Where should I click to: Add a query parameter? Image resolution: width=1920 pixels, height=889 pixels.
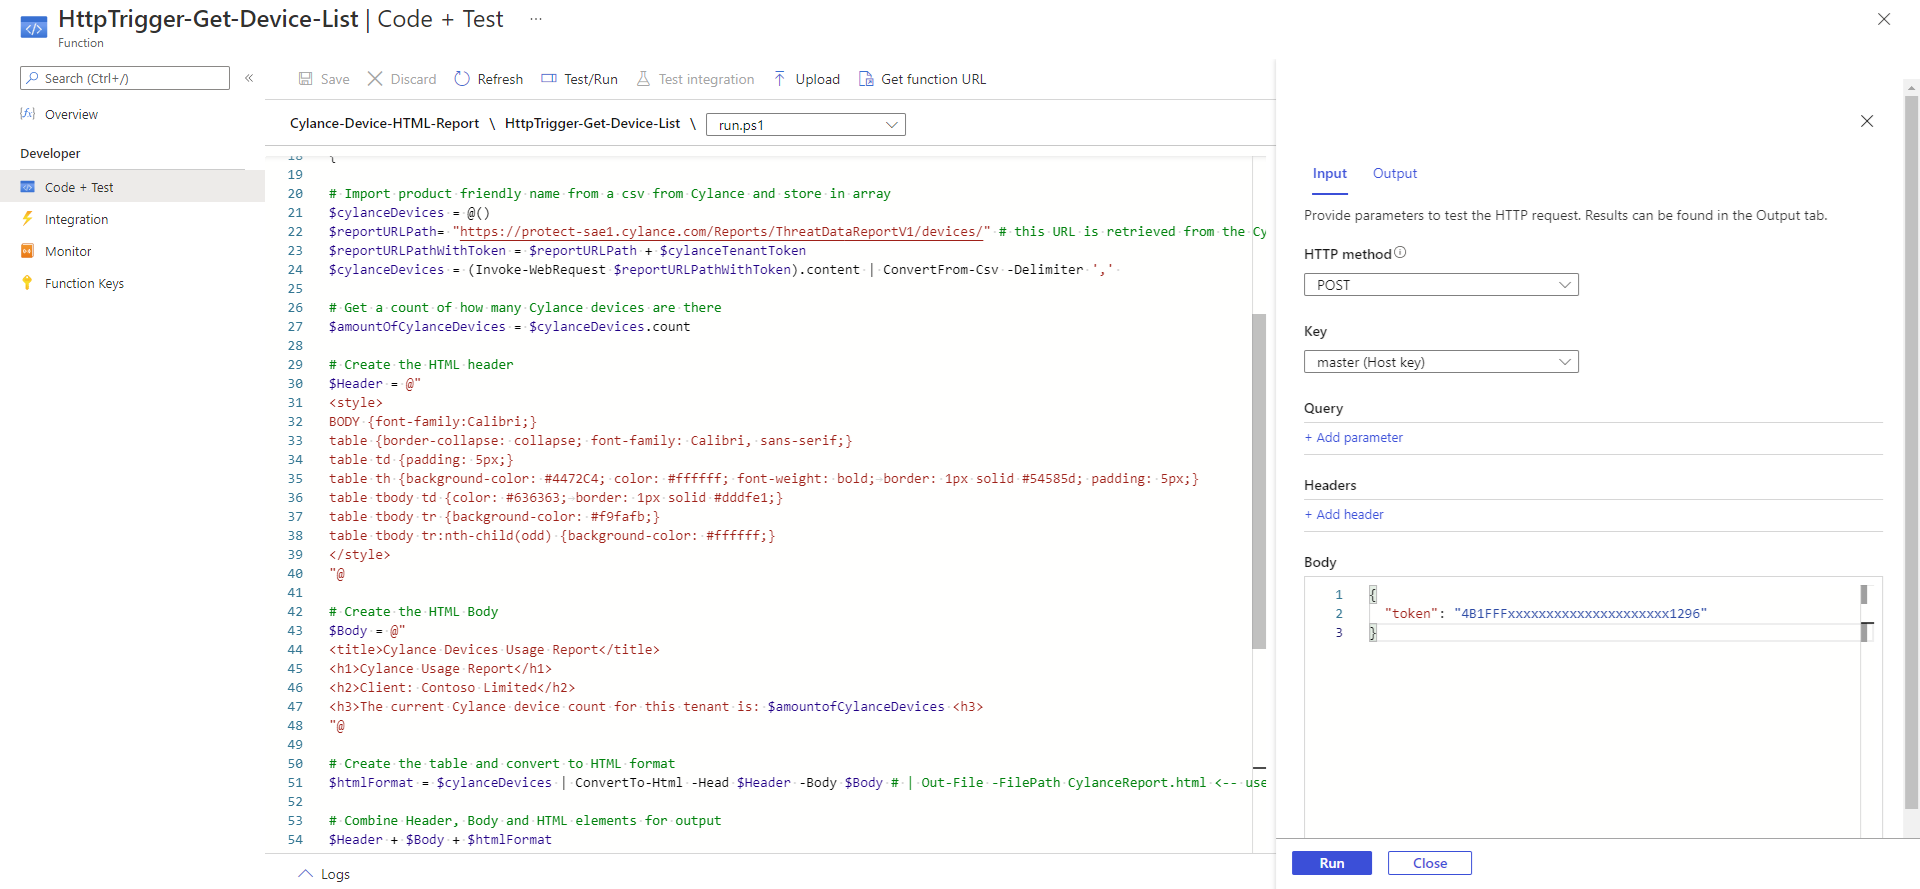click(1354, 437)
